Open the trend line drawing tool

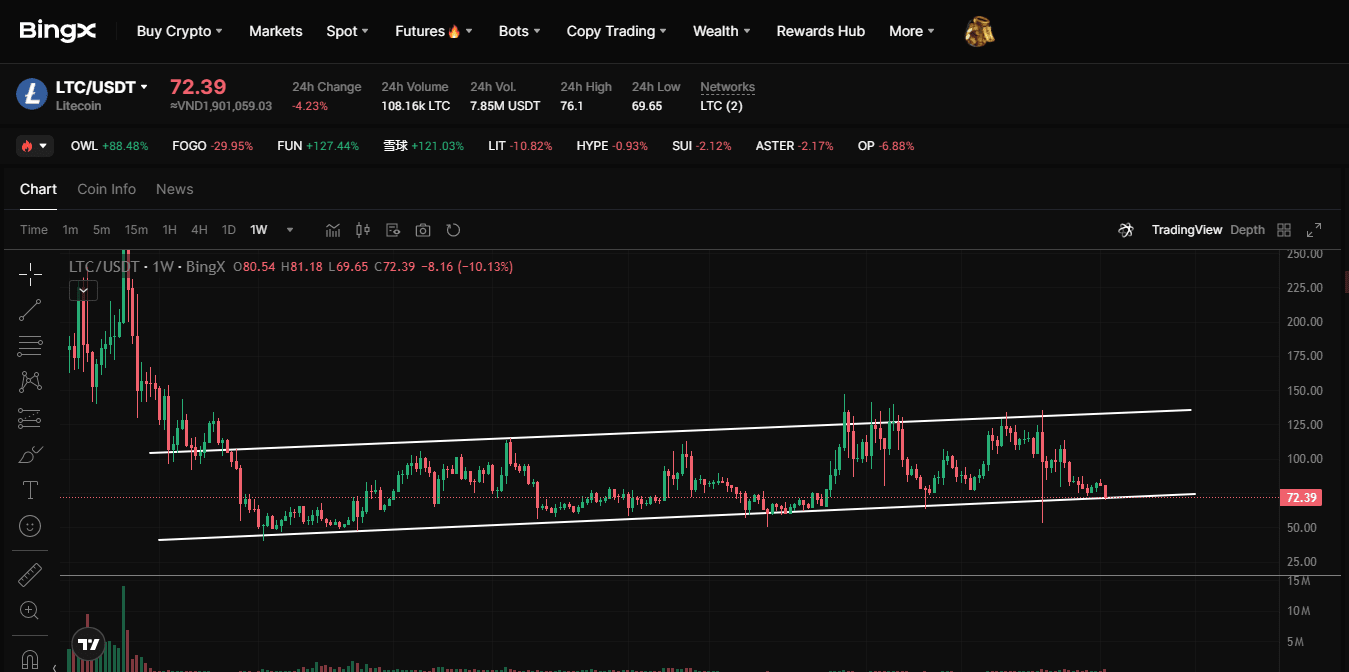[x=30, y=308]
